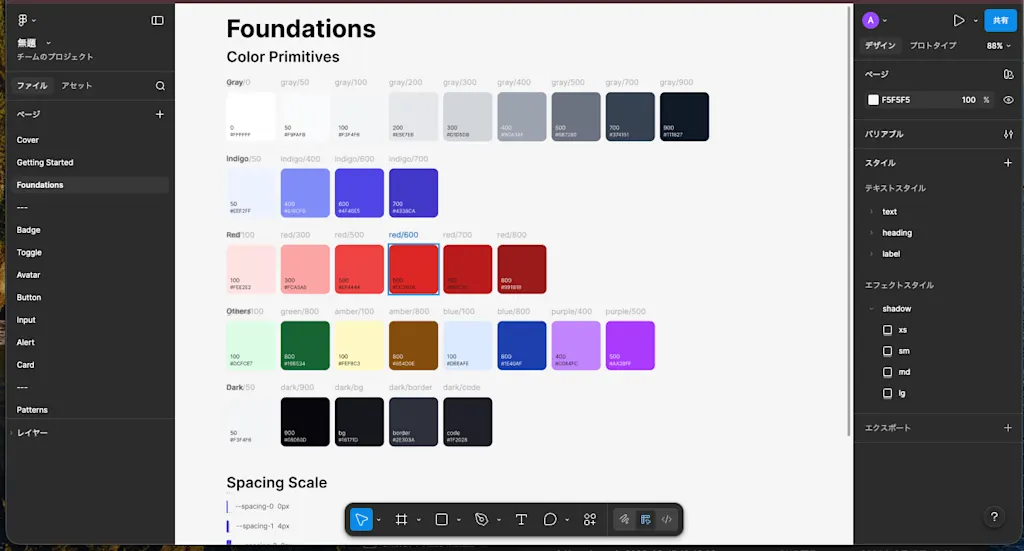Add export setting with plus icon
Viewport: 1024px width, 551px height.
coord(1008,428)
